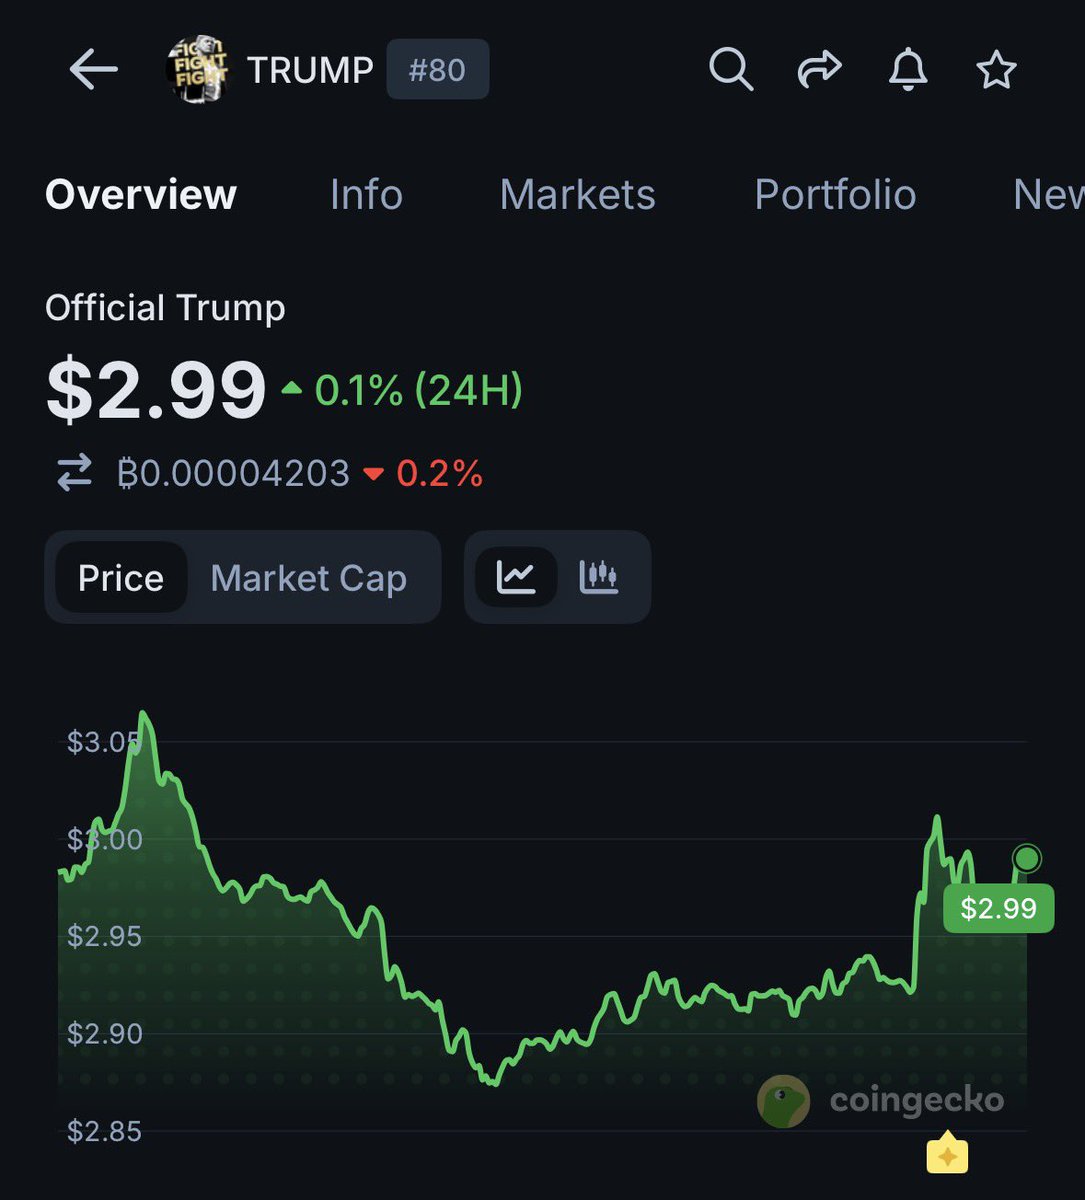This screenshot has width=1085, height=1200.
Task: Select the Price chart mode
Action: tap(121, 578)
